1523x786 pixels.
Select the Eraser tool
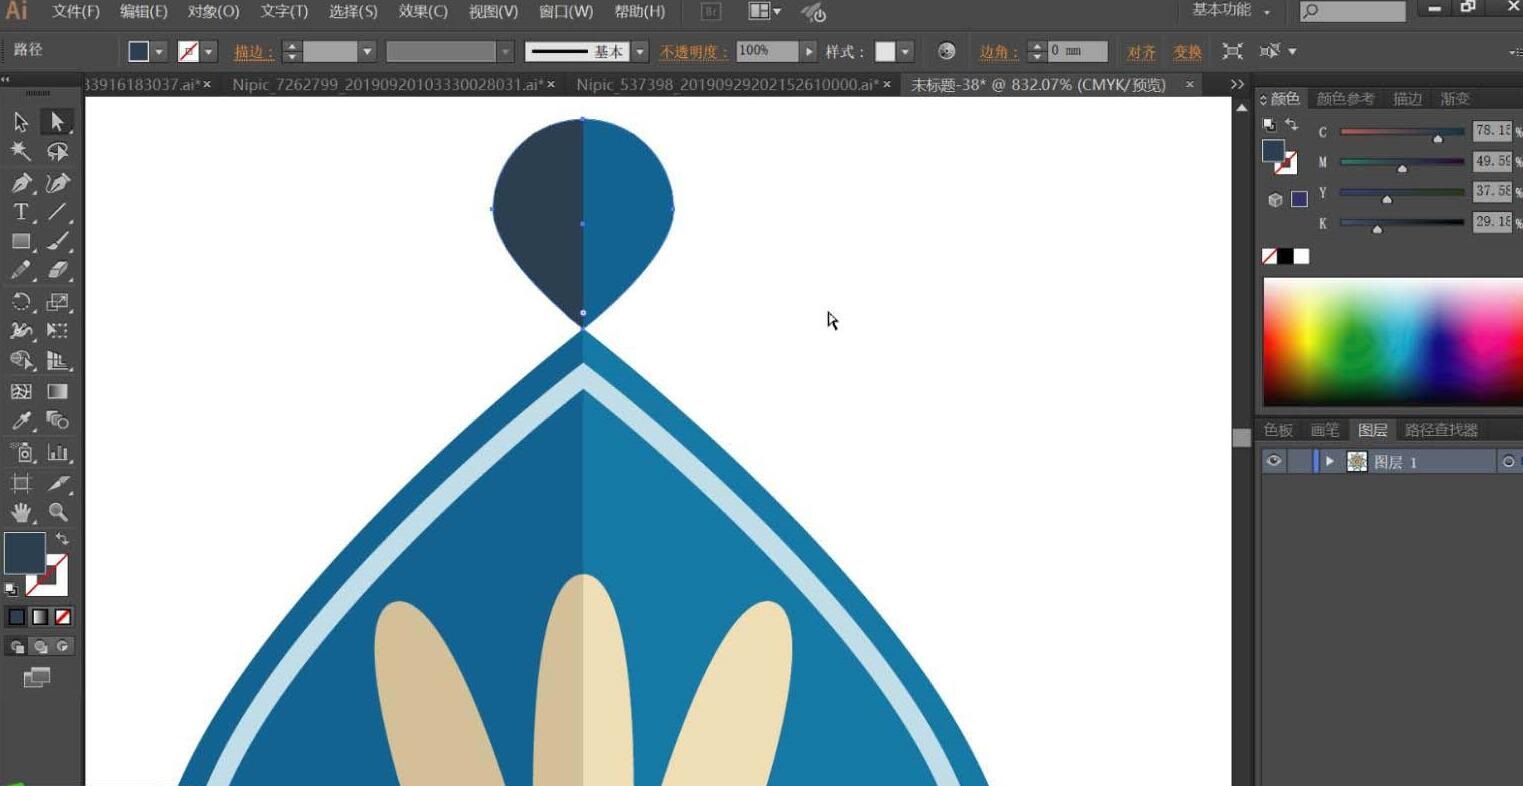[57, 271]
